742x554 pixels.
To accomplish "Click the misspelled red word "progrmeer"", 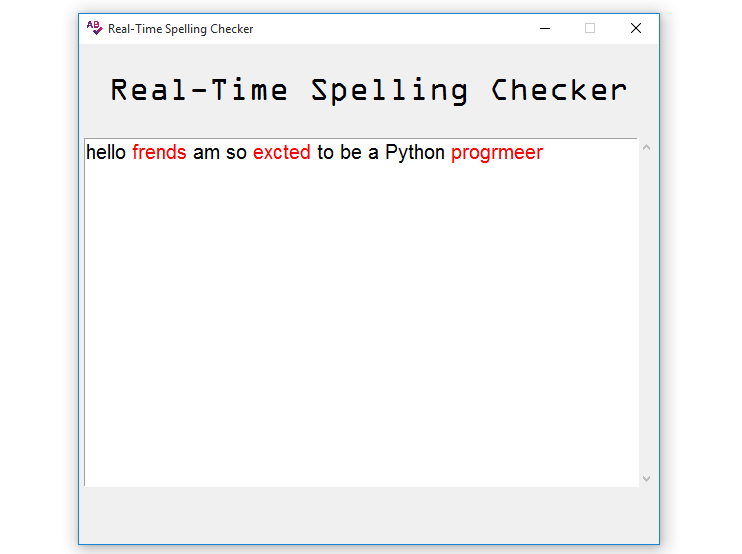I will (496, 153).
